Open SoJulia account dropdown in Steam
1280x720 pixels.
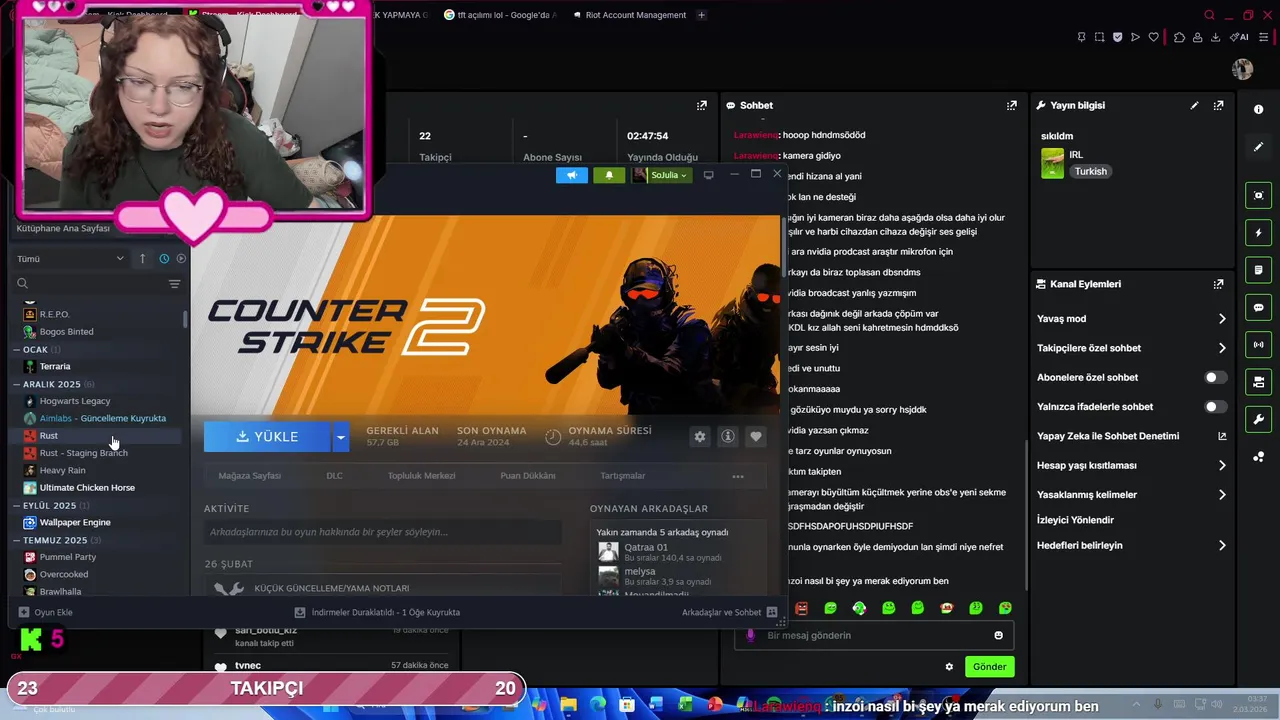point(662,175)
